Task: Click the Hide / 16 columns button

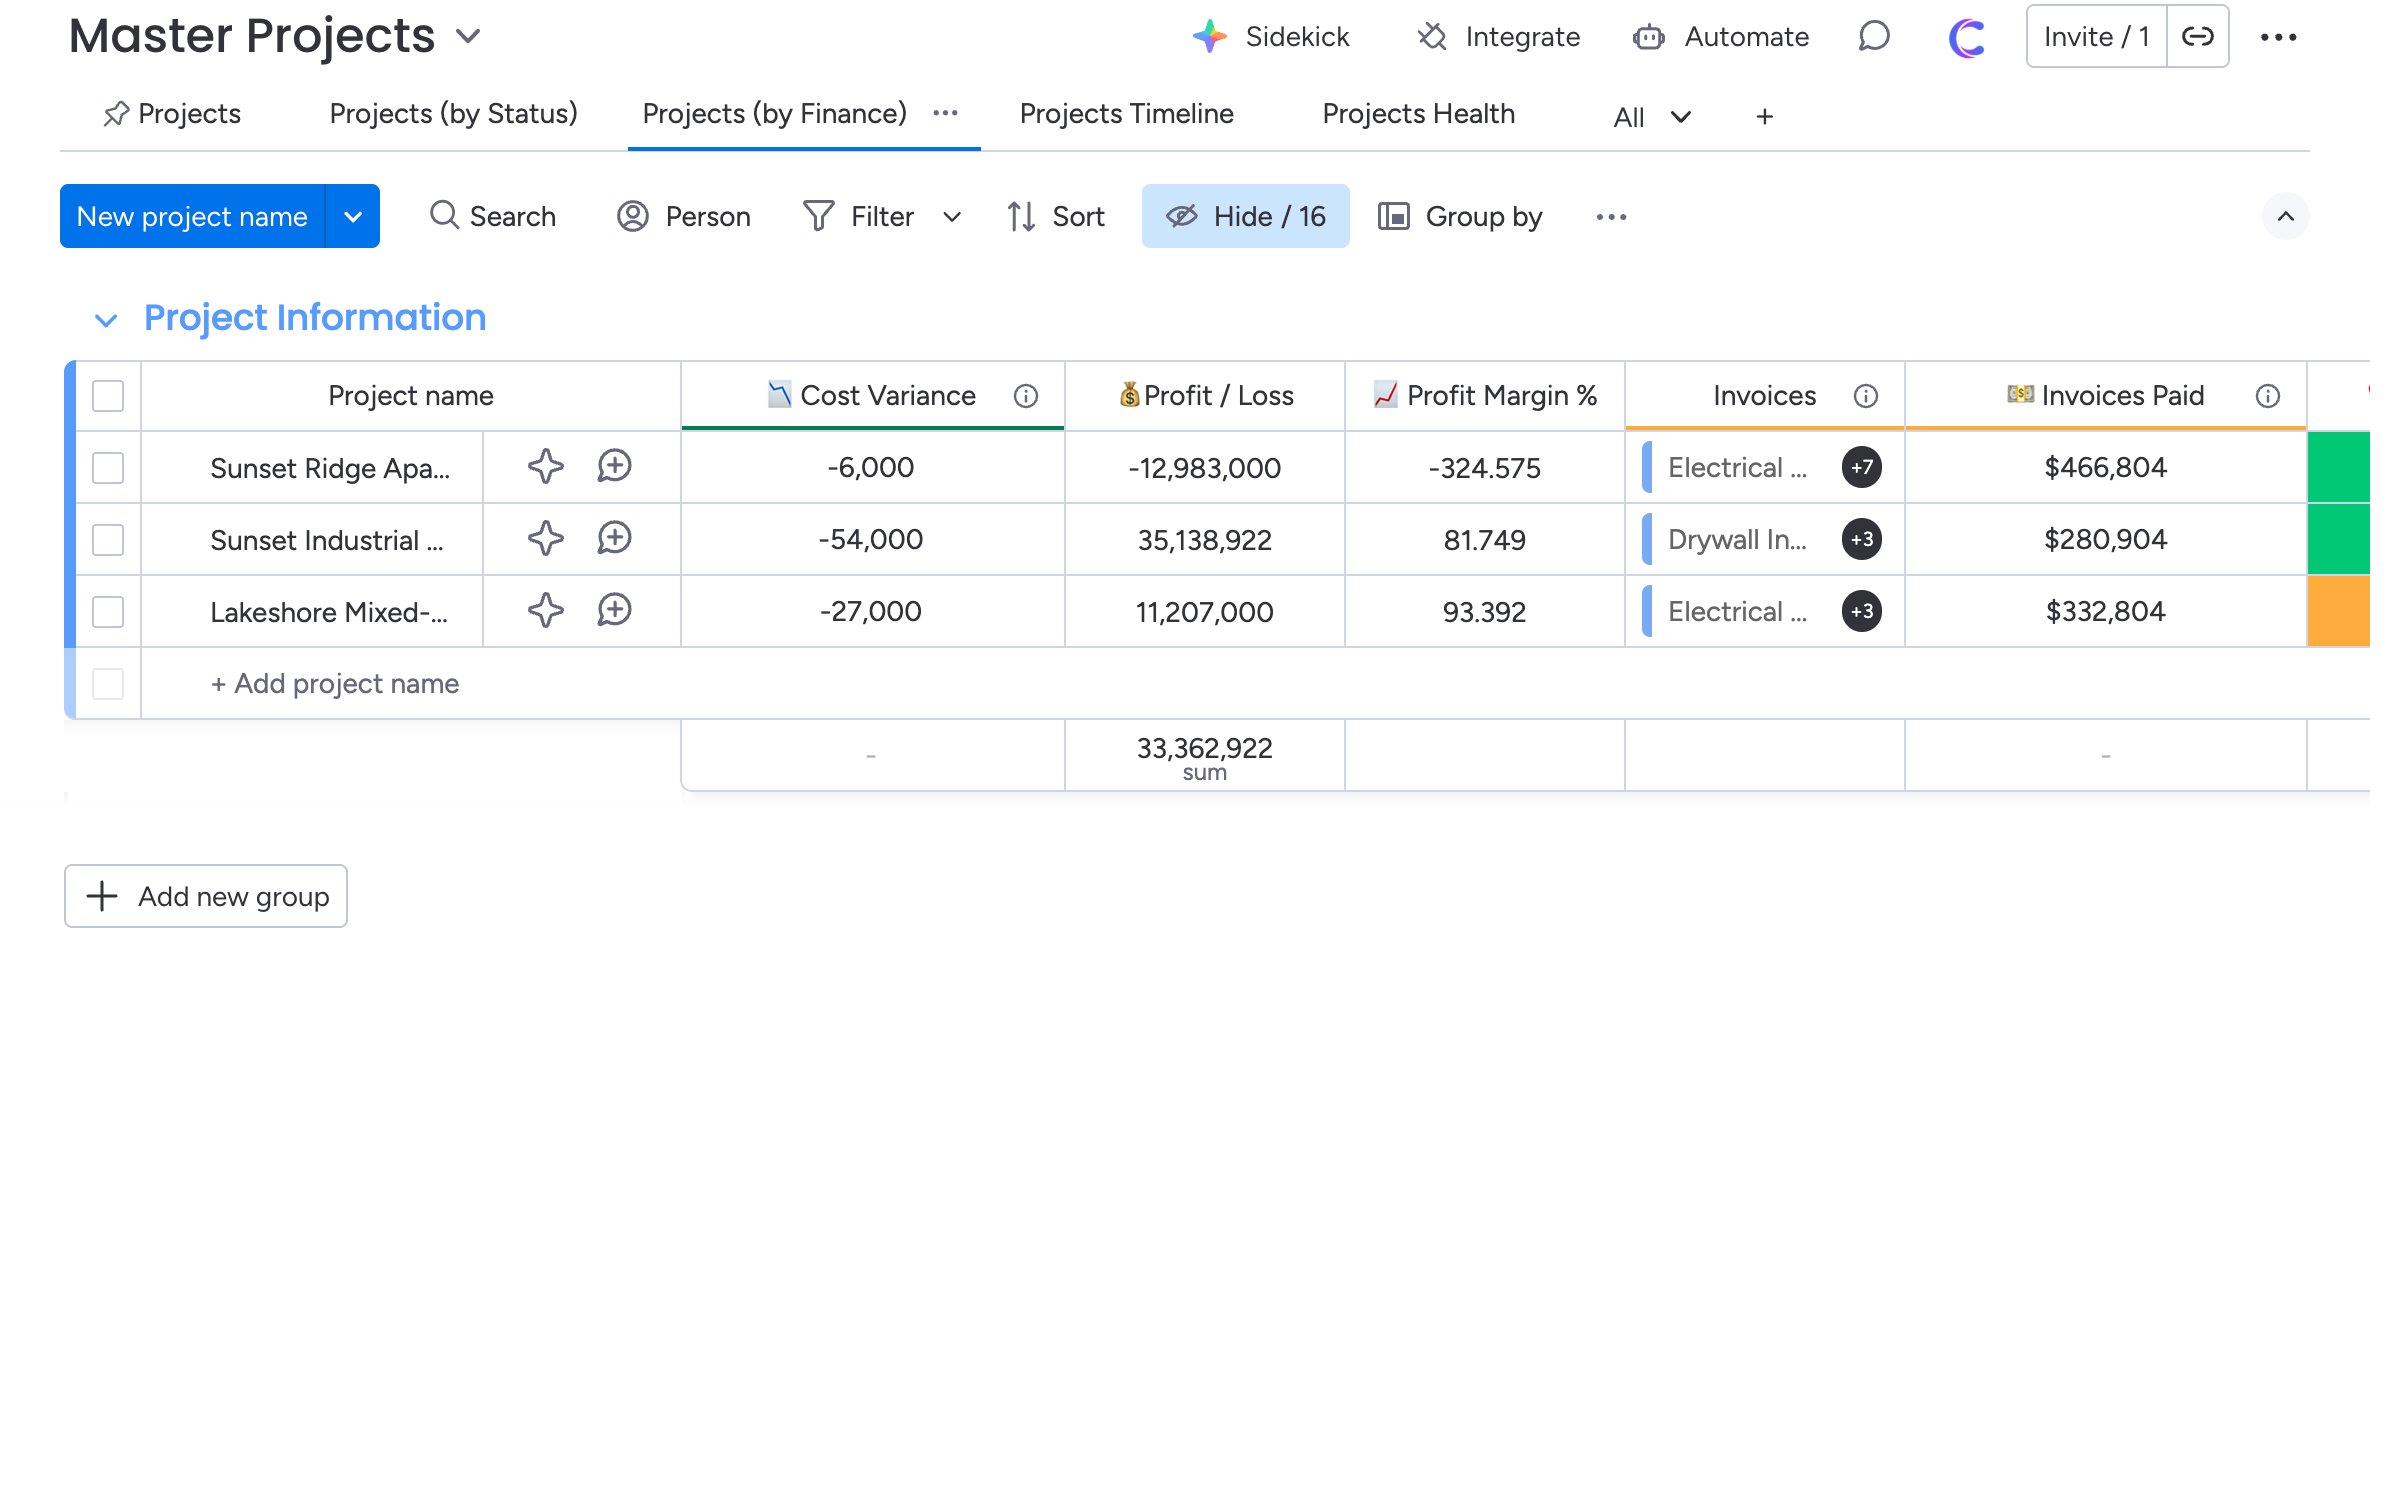Action: click(1245, 217)
